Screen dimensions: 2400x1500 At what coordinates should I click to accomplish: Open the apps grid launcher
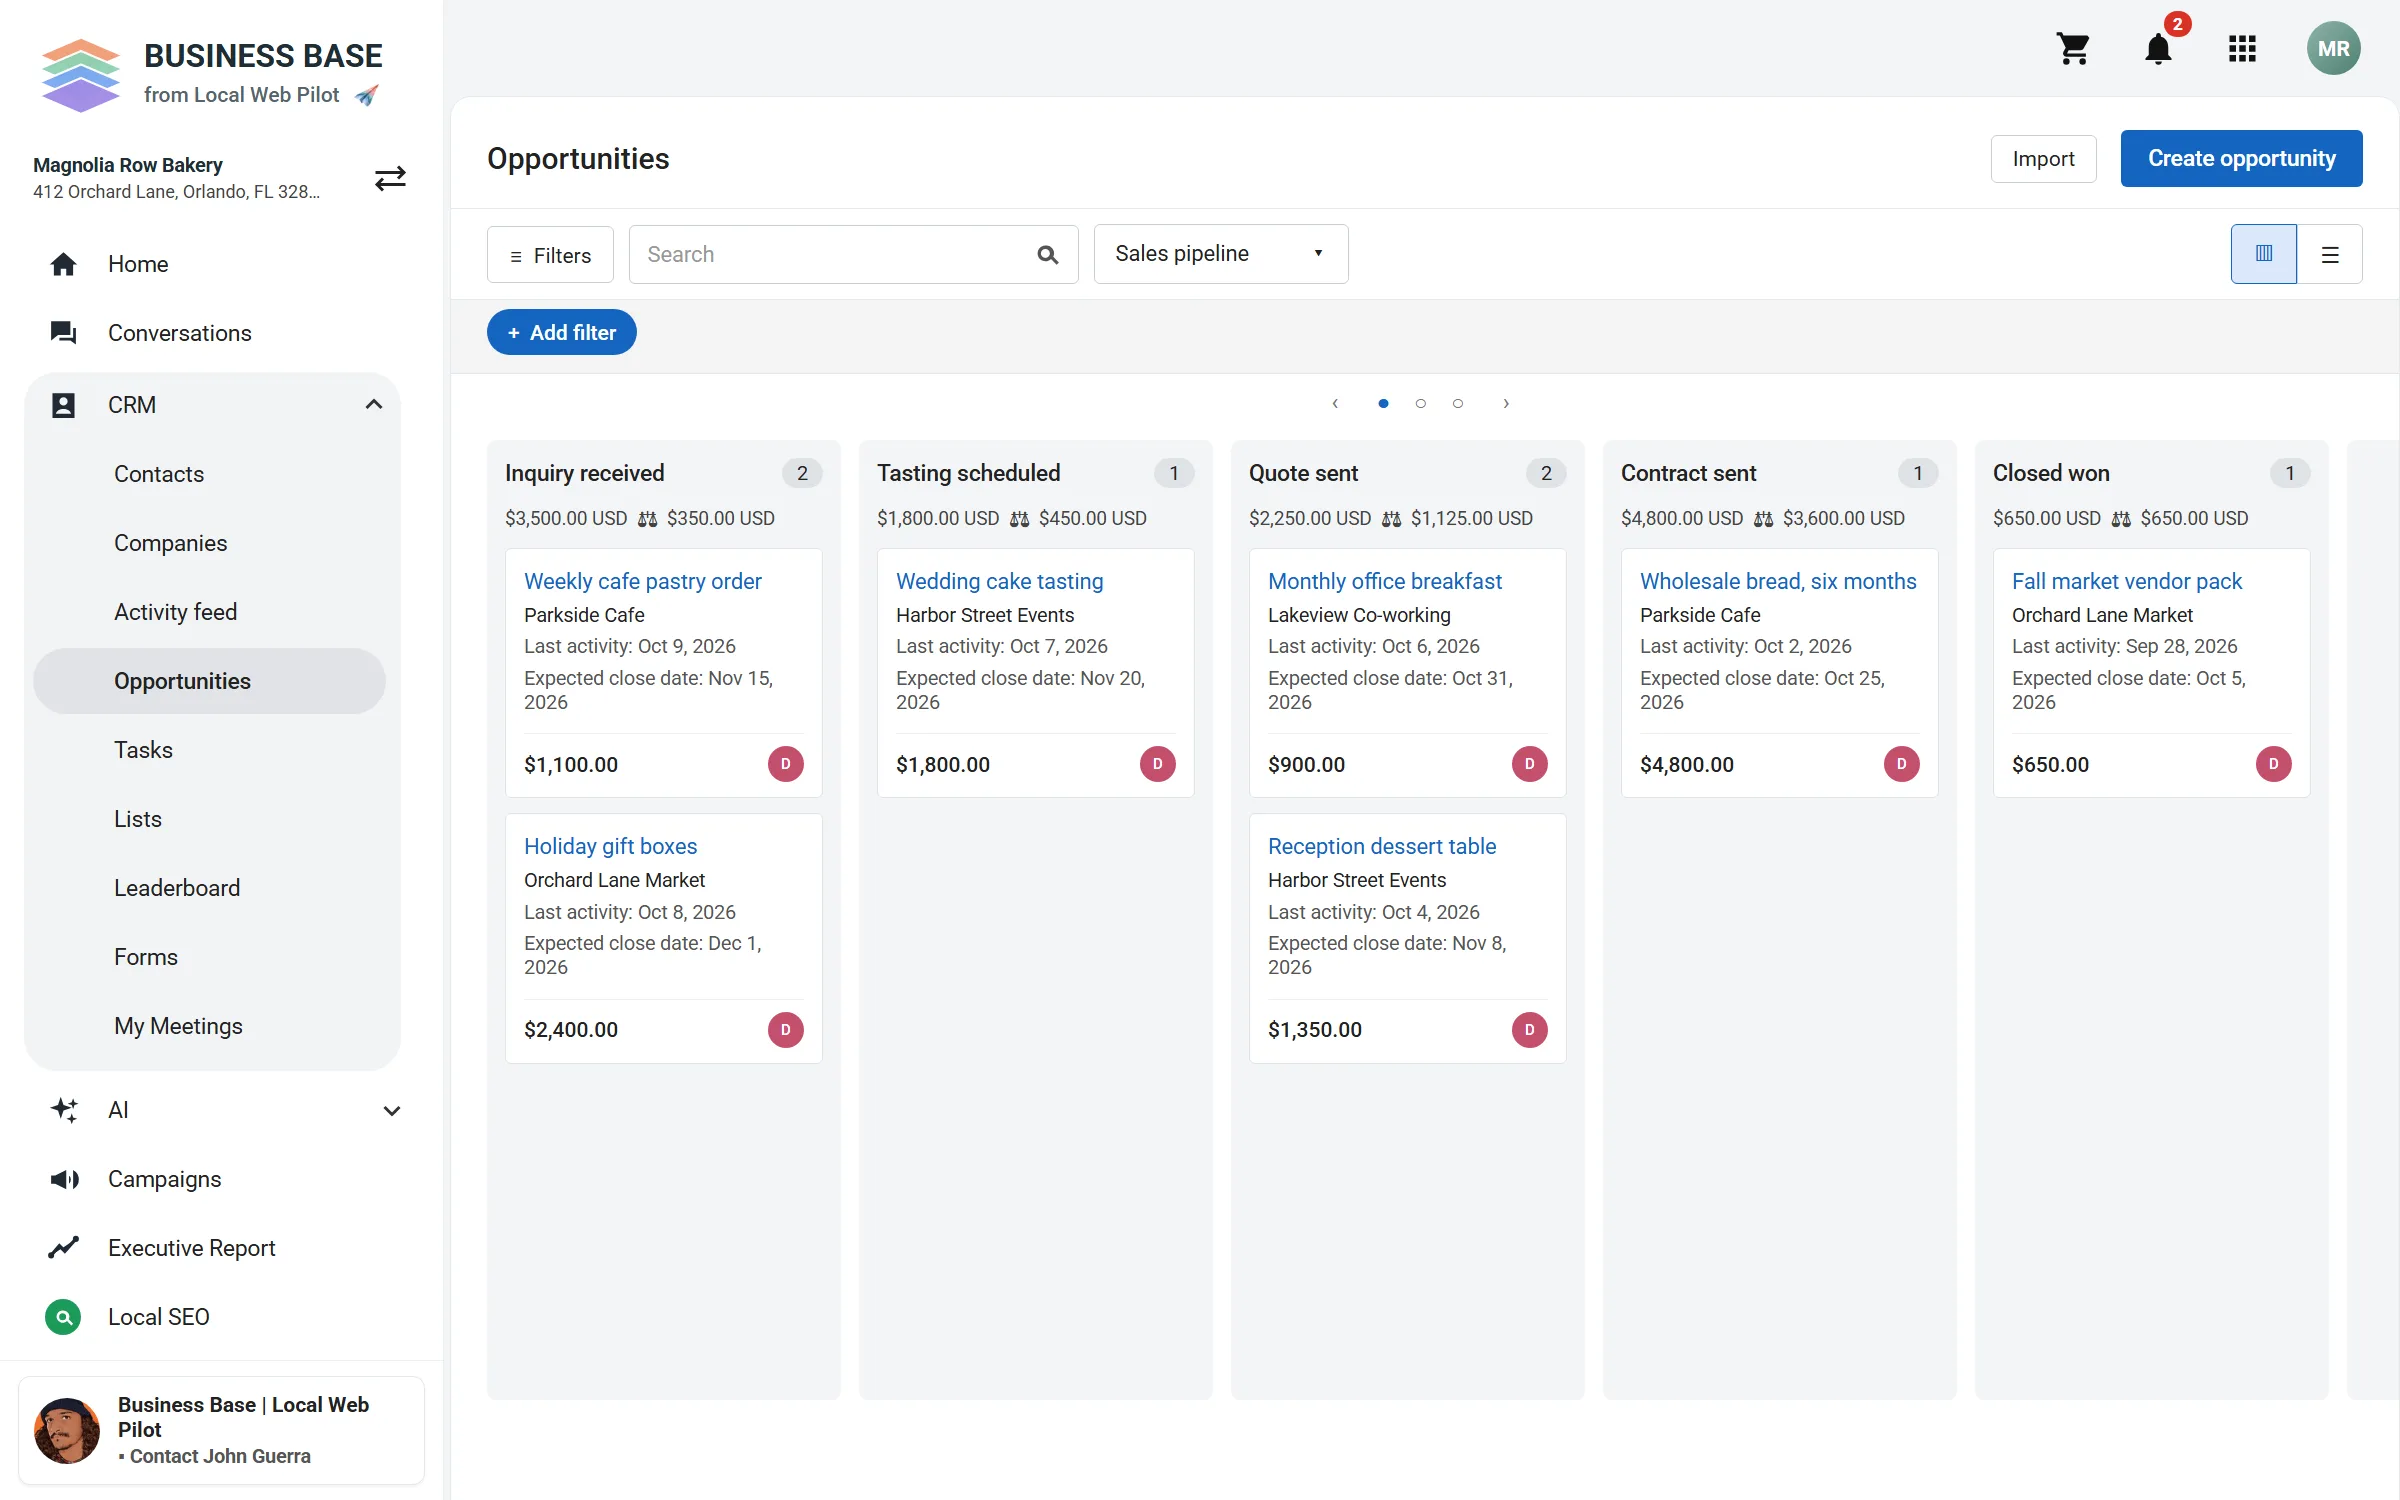[x=2242, y=48]
